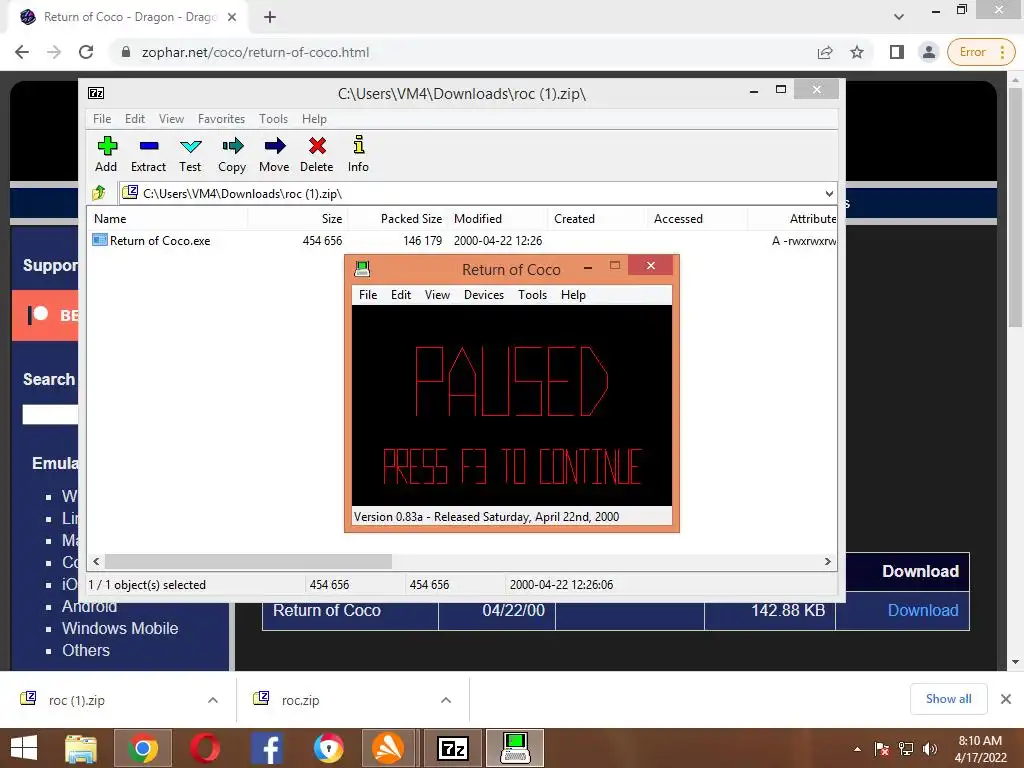
Task: Open Chrome side panel icon
Action: pos(897,52)
